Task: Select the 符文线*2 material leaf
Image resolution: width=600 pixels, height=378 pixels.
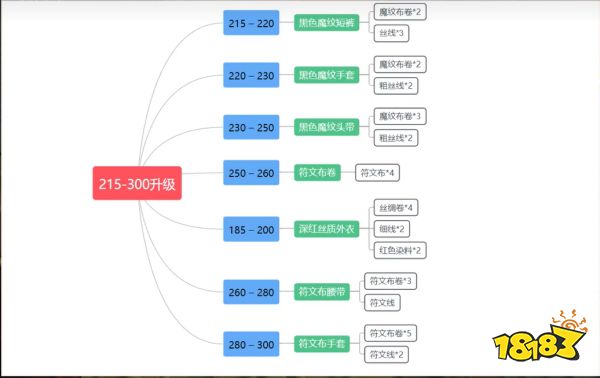Action: click(x=386, y=355)
